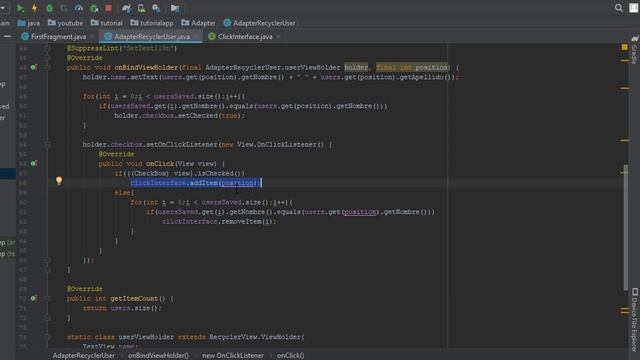Click the yellow inspection status square

(x=624, y=47)
